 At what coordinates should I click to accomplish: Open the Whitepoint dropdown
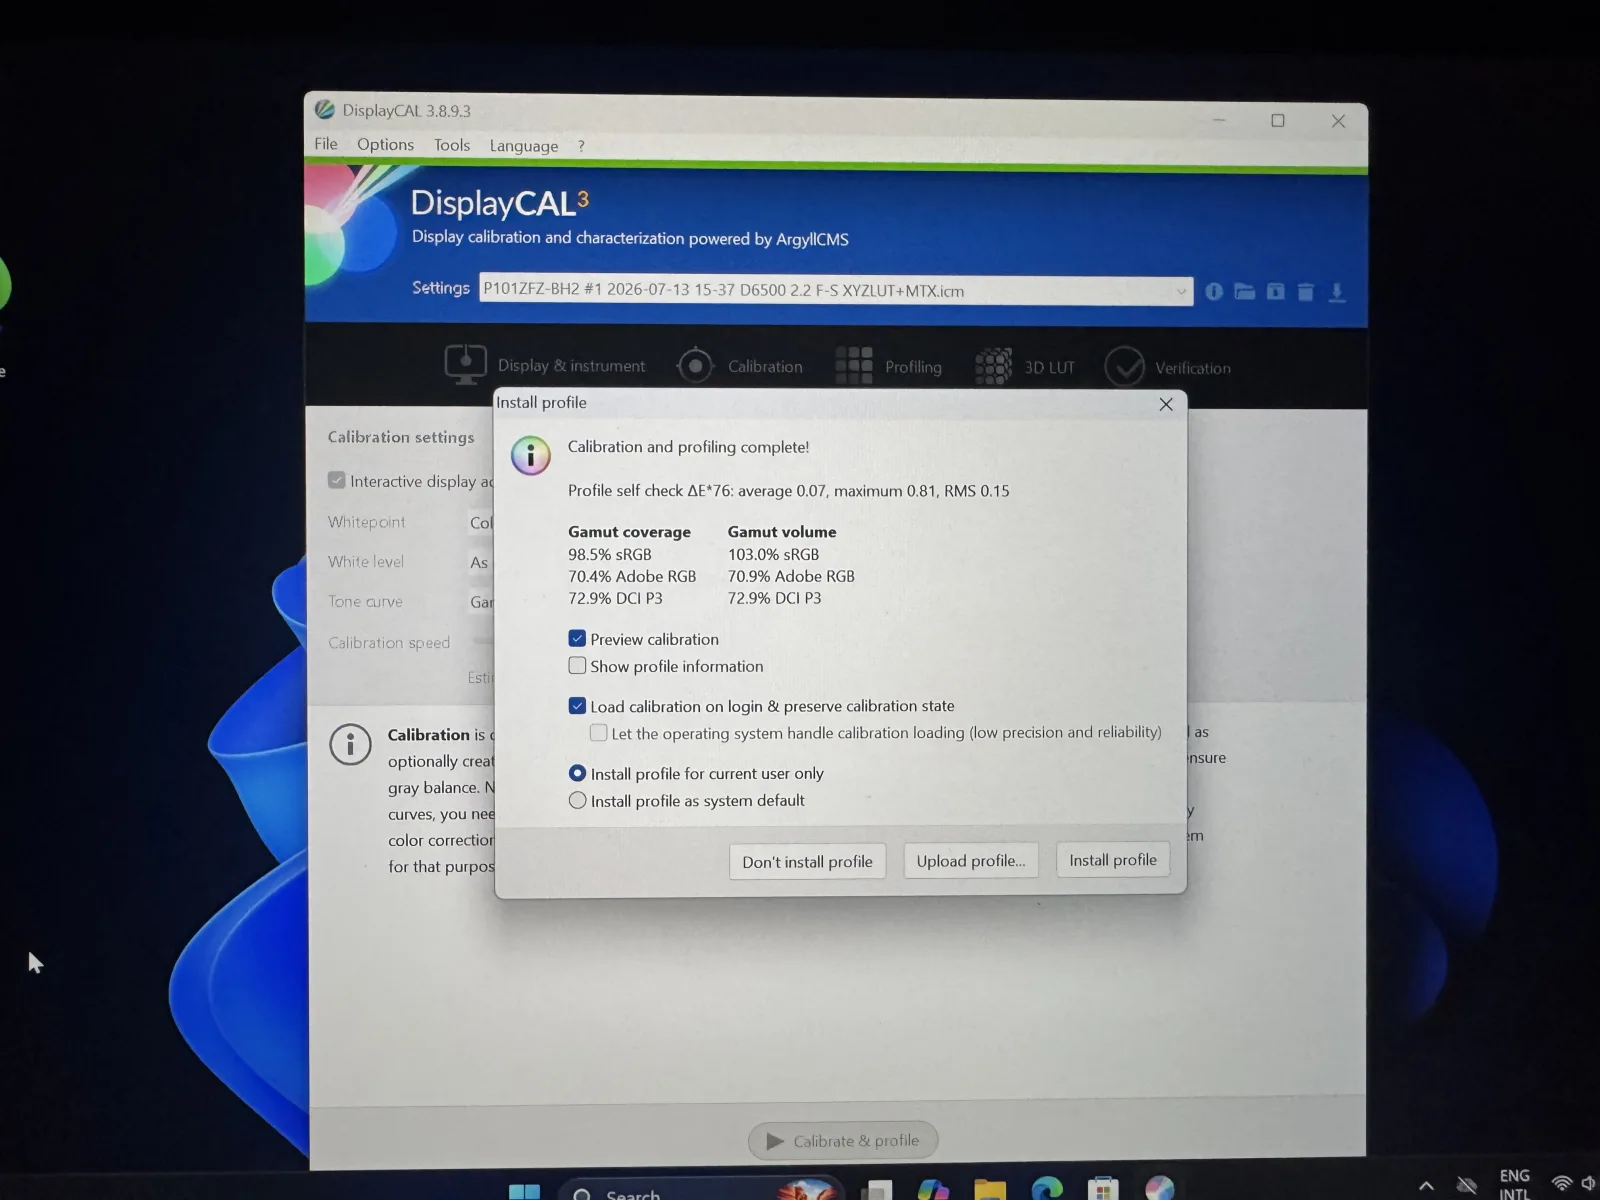481,522
